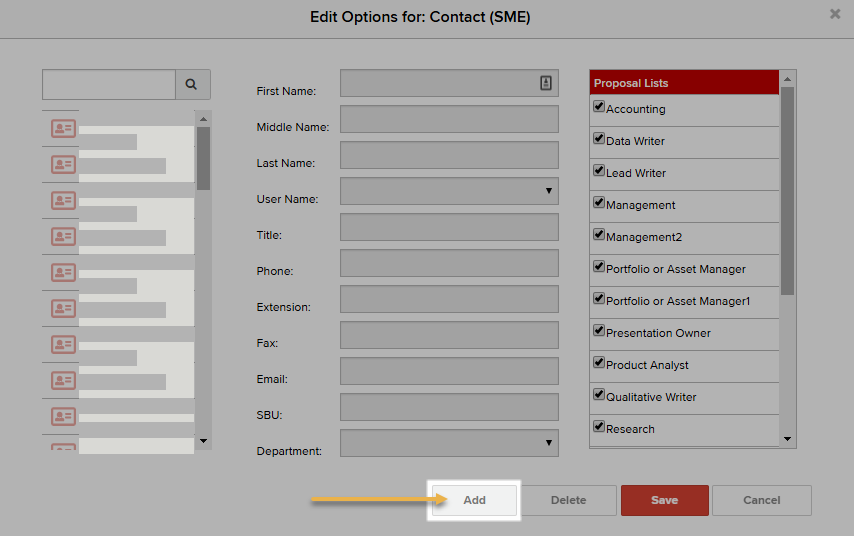This screenshot has width=854, height=536.
Task: Open the Department dropdown
Action: (x=449, y=443)
